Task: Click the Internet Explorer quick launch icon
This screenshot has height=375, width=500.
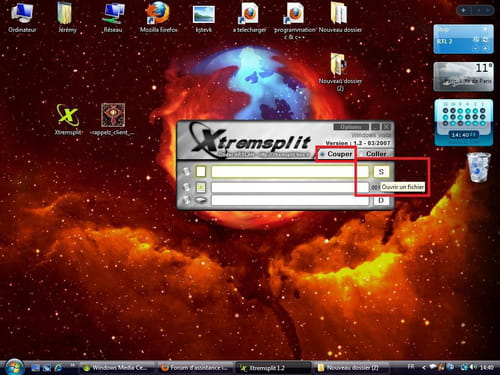Action: click(58, 368)
